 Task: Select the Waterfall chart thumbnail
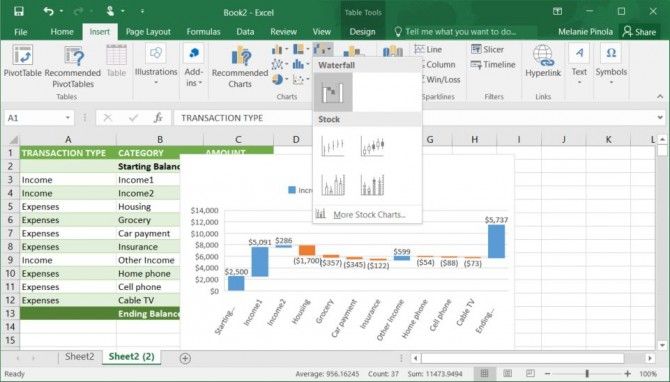333,92
